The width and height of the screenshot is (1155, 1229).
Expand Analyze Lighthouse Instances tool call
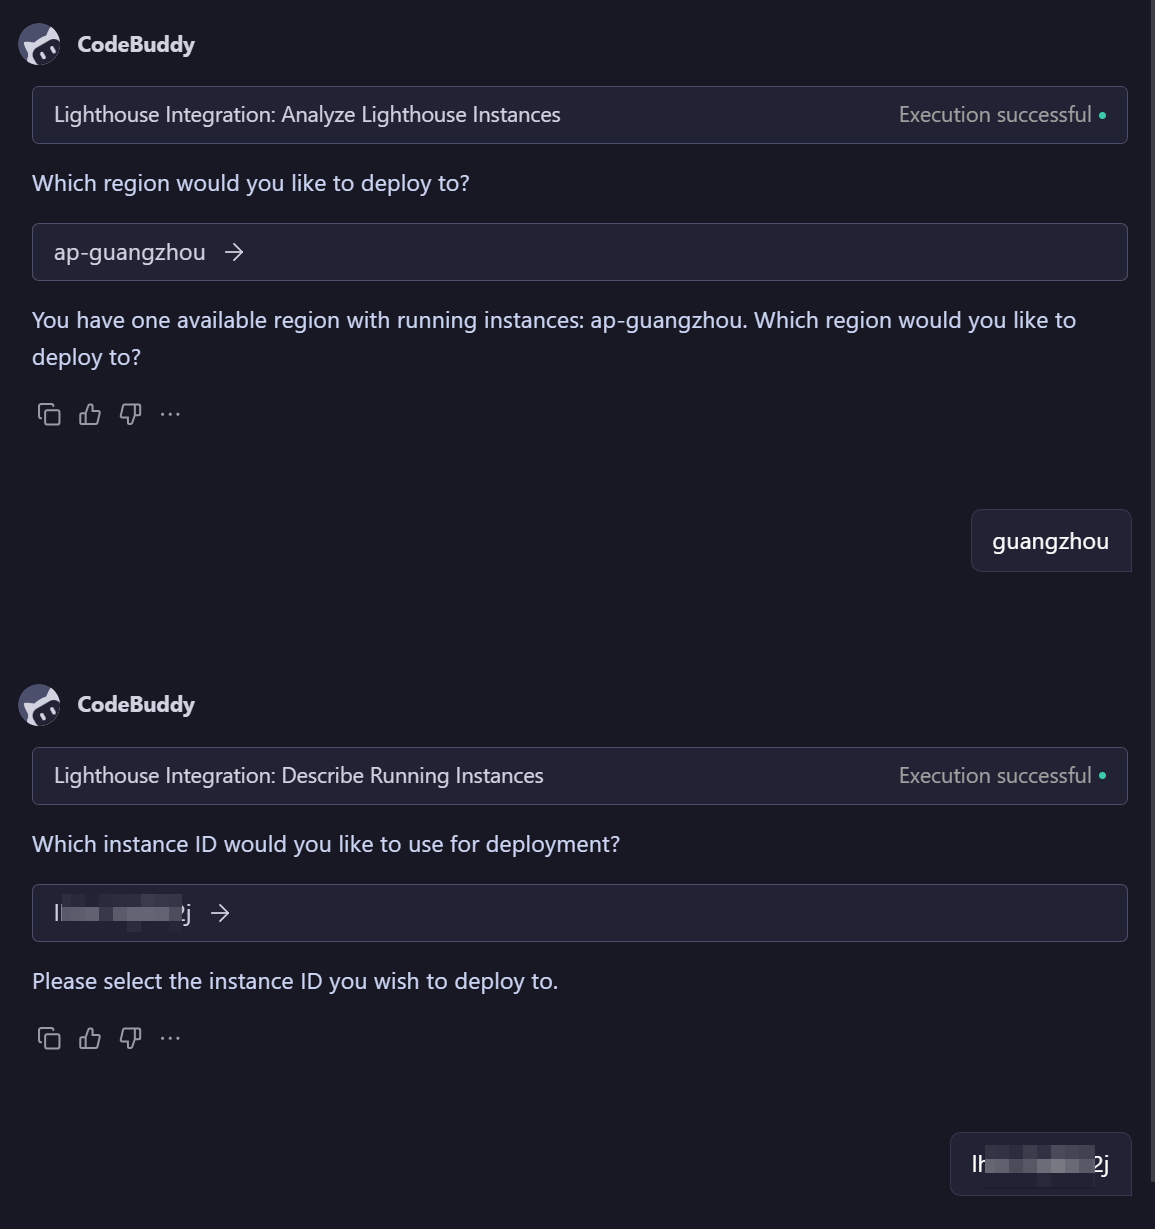307,115
